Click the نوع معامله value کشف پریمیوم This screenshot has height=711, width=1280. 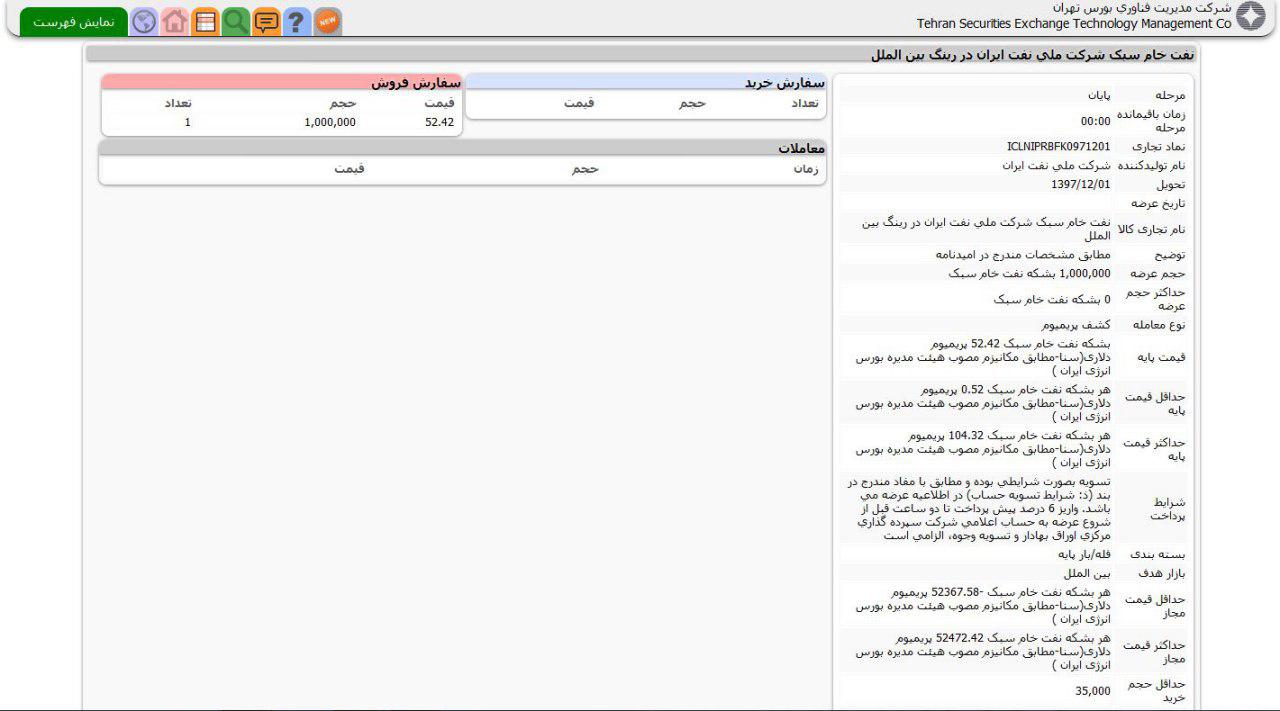[1076, 325]
